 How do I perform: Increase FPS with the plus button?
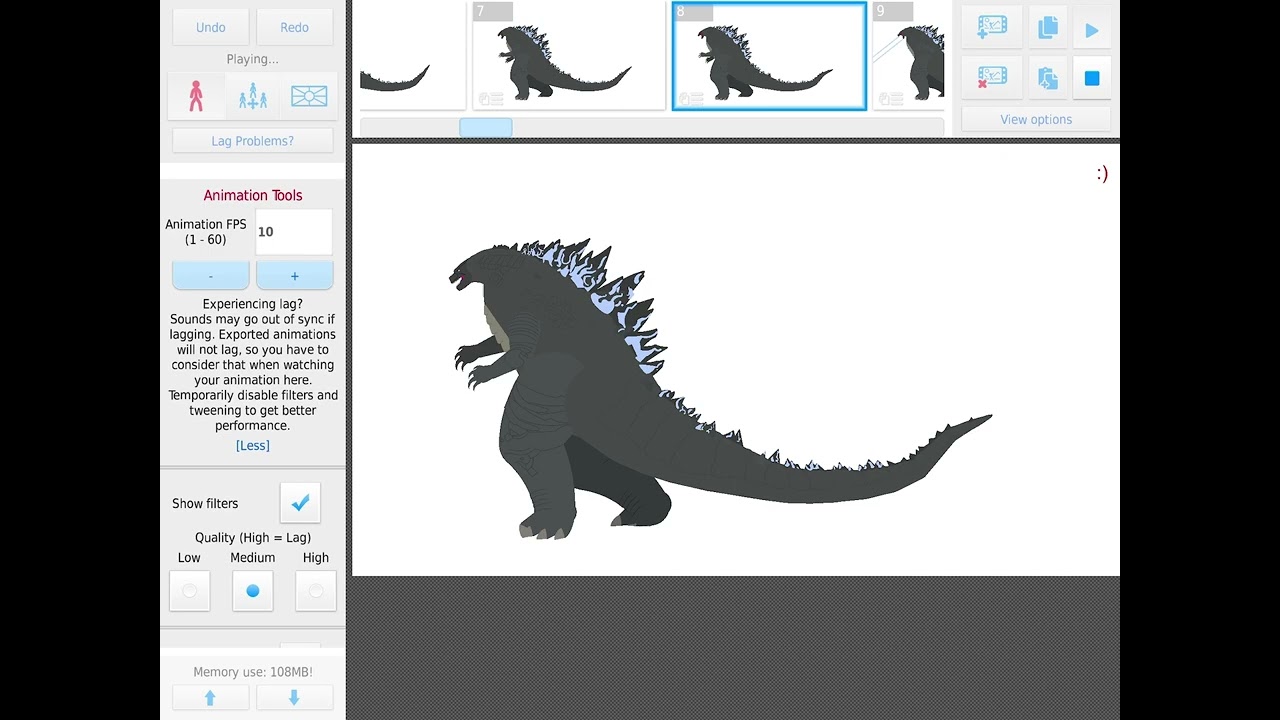[294, 276]
